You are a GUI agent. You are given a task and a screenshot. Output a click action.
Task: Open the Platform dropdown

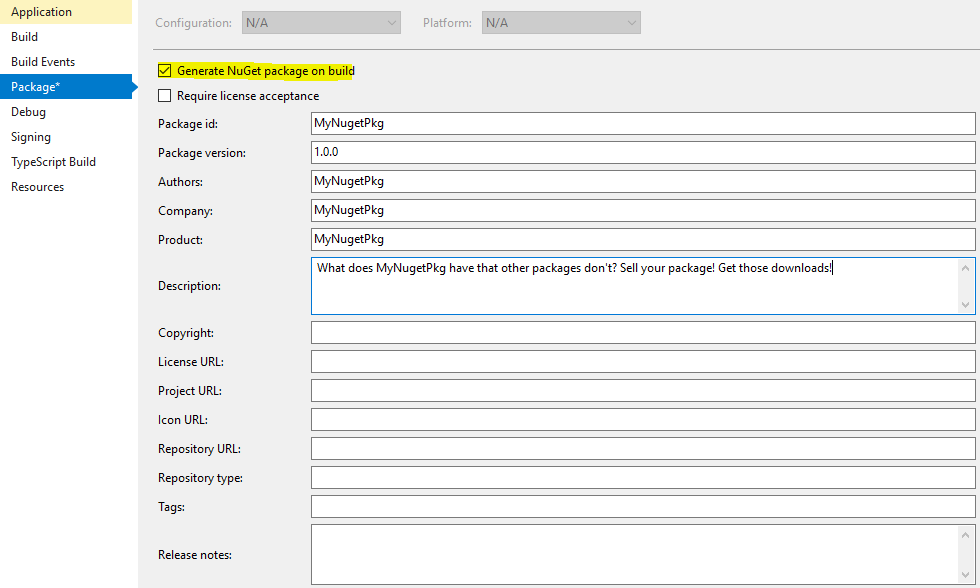click(x=560, y=21)
